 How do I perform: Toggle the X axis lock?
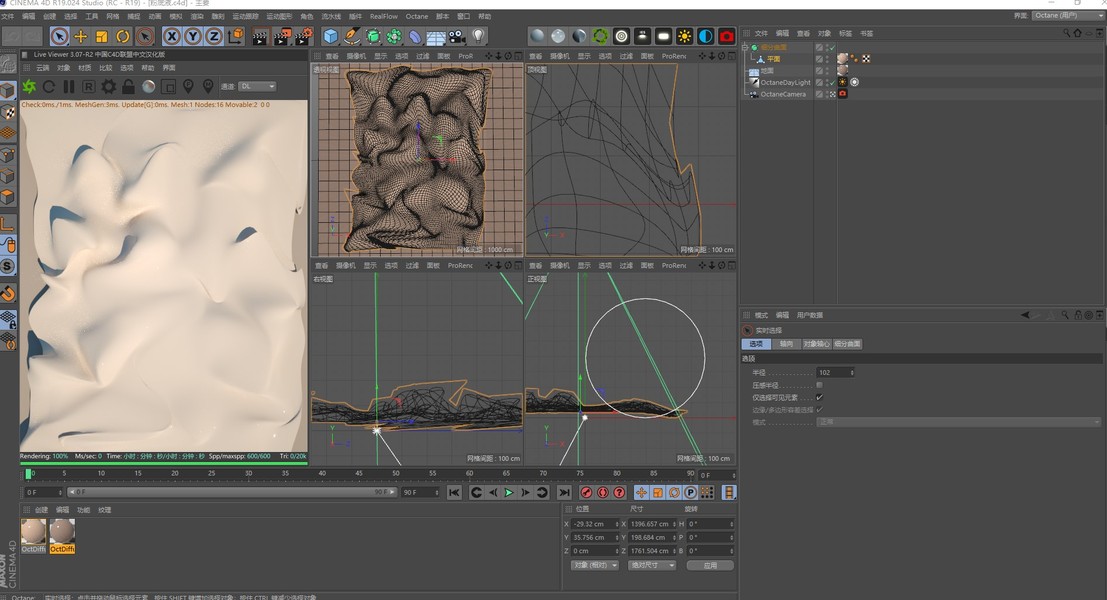coord(171,36)
